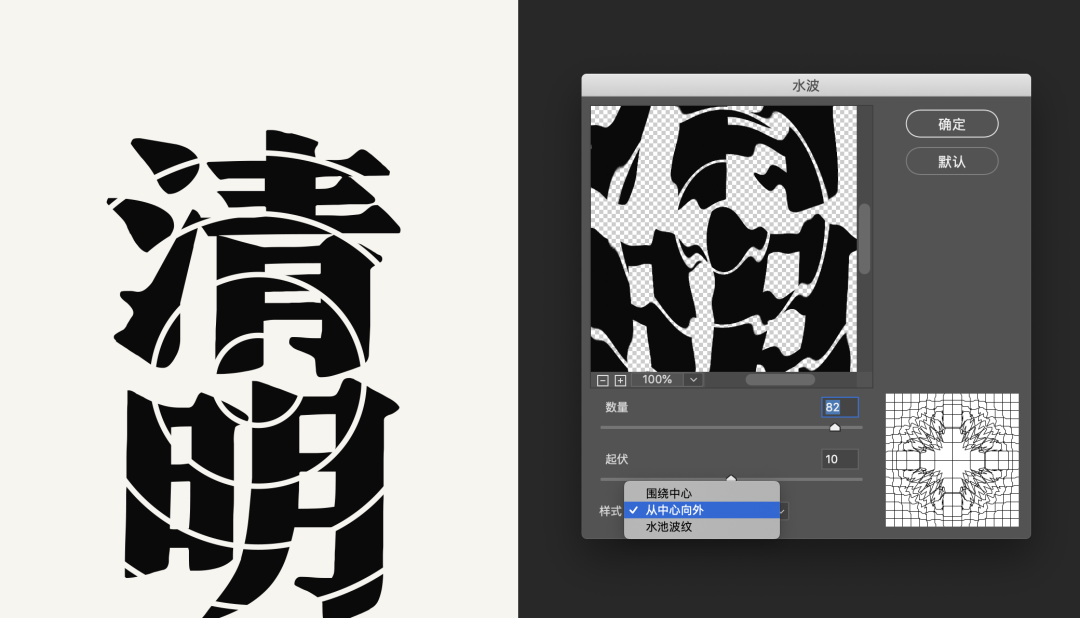
Task: Click the zoom out minus icon
Action: click(x=602, y=380)
